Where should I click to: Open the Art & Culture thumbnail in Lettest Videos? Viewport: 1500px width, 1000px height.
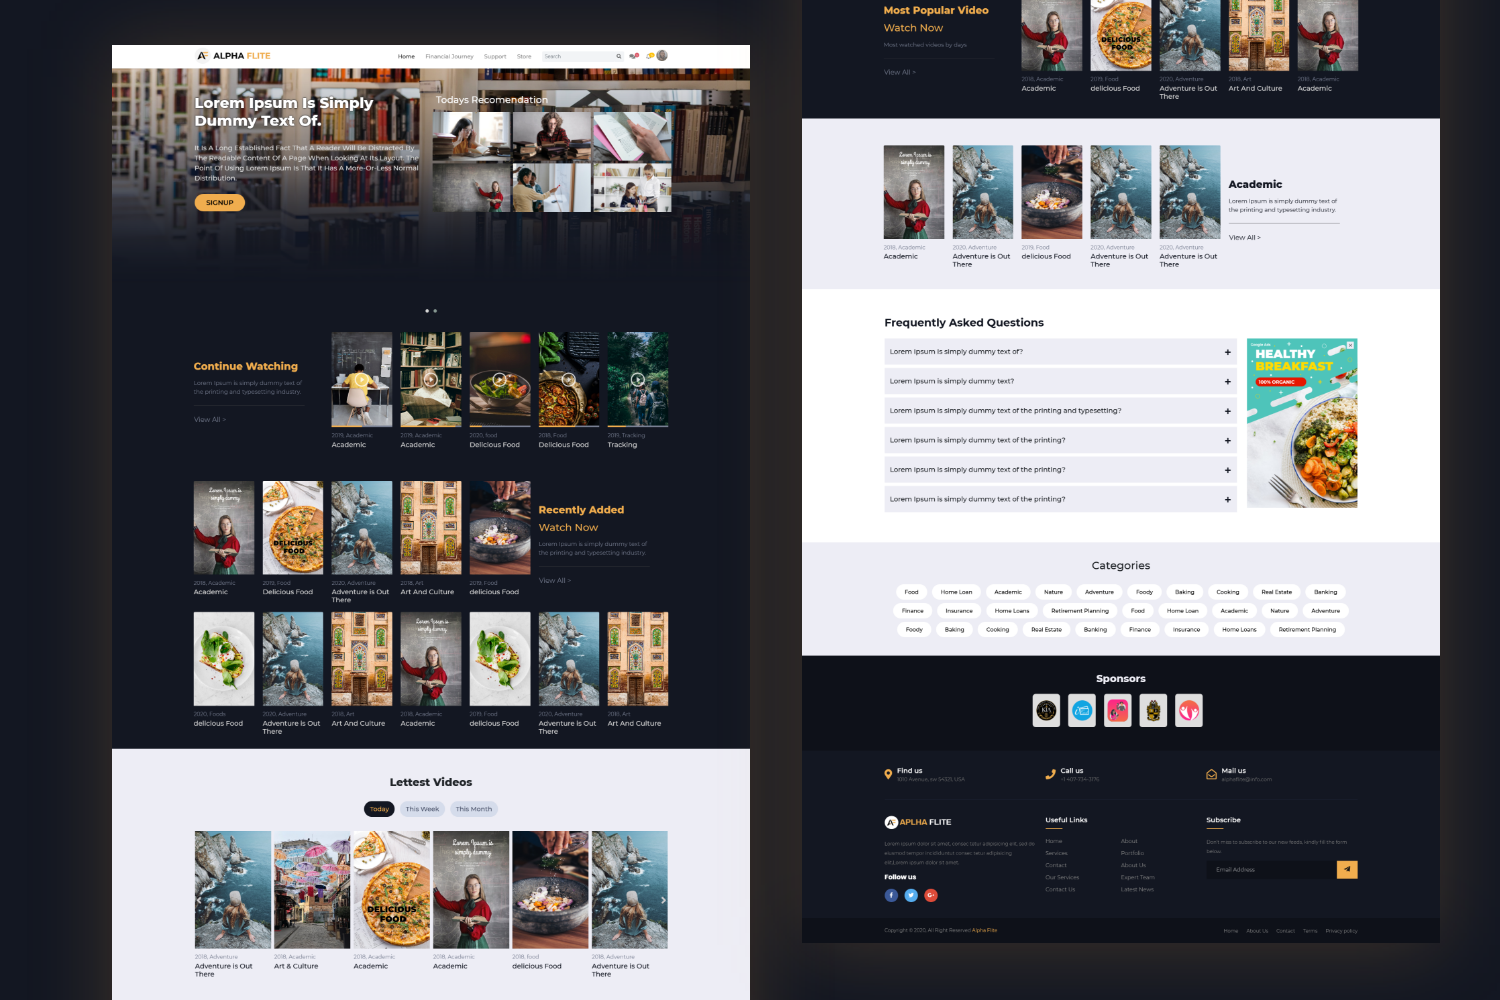click(312, 890)
